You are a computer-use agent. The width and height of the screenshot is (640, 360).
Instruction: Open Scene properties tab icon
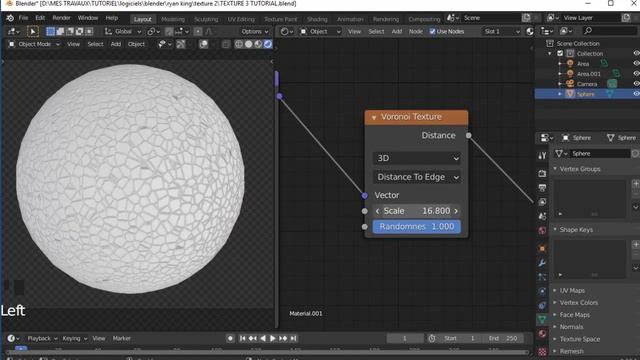pos(542,216)
